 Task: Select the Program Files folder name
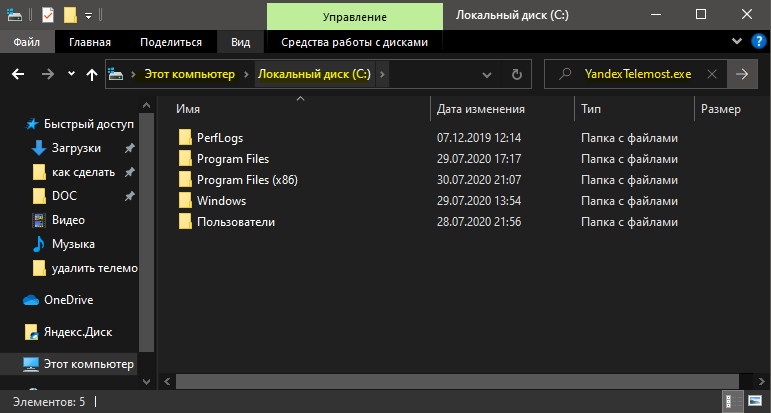[x=233, y=159]
